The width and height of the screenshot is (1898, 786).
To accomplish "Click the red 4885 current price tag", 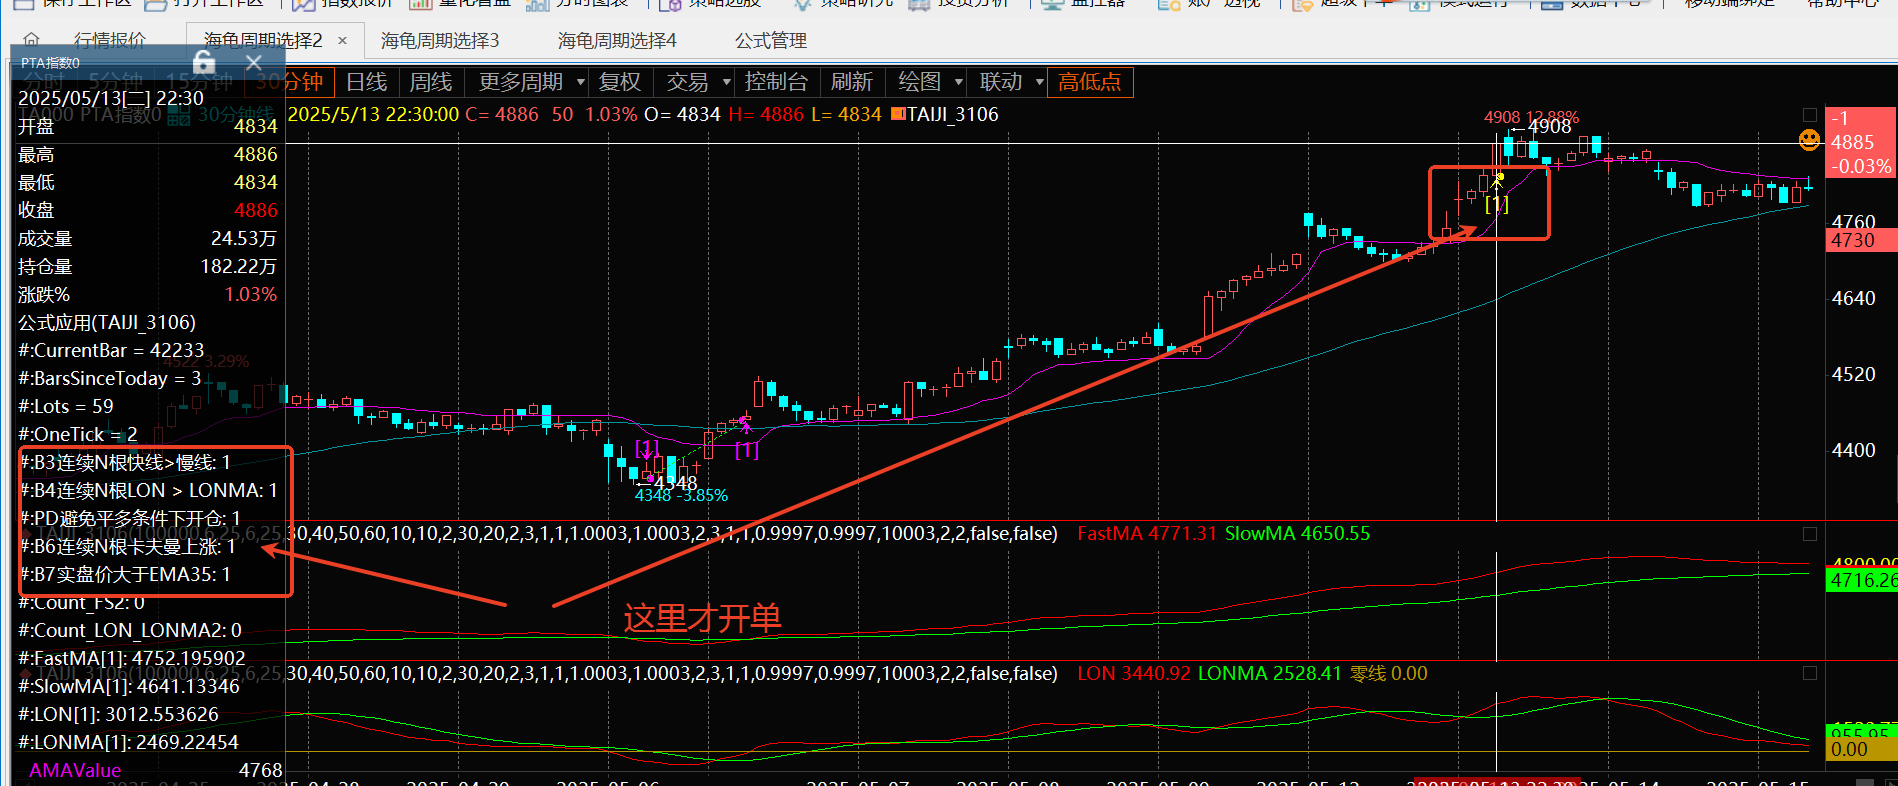I will pos(1860,142).
